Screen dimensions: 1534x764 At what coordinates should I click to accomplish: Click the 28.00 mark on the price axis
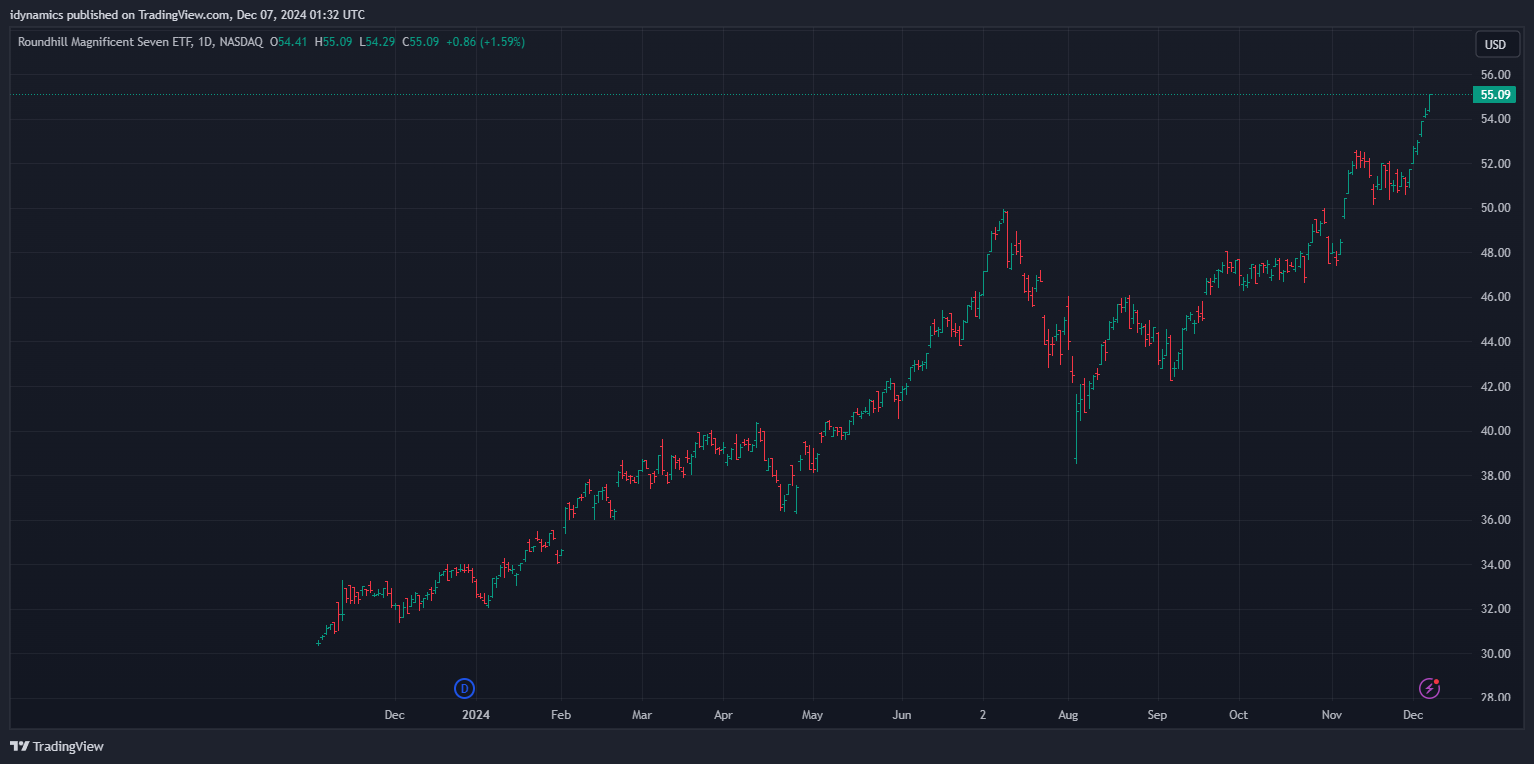(1495, 697)
